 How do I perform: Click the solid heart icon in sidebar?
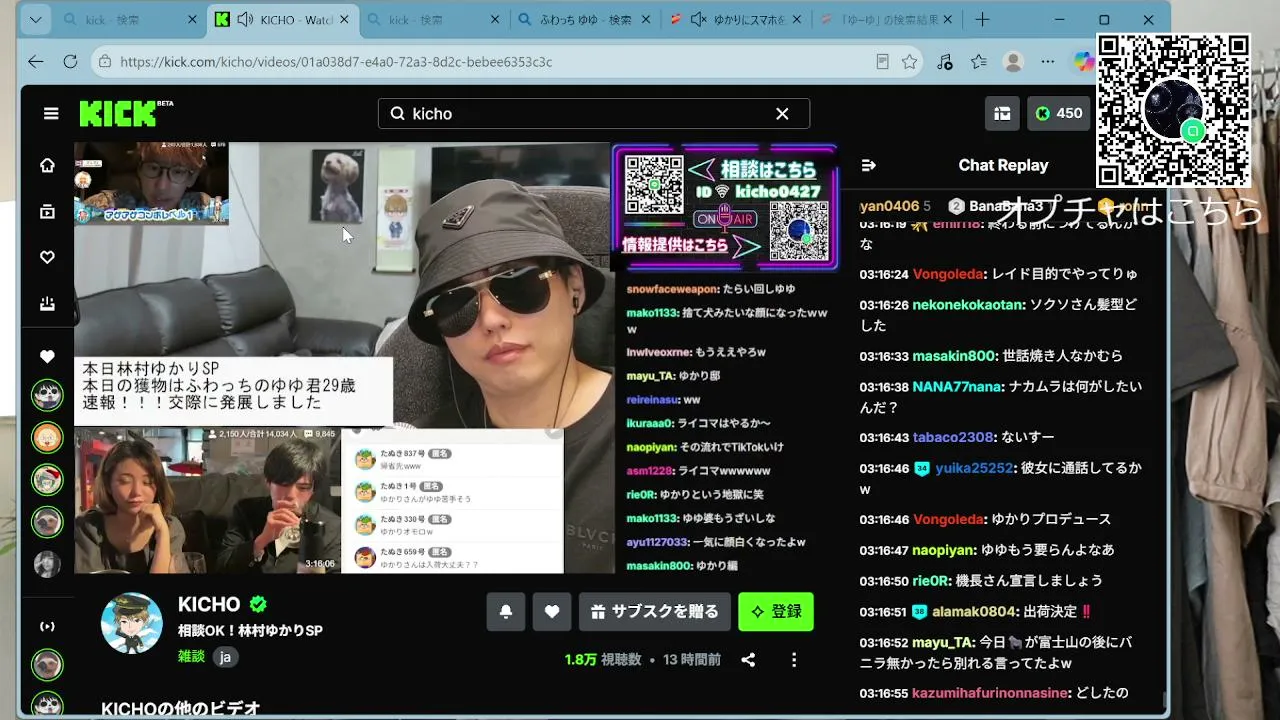tap(47, 356)
